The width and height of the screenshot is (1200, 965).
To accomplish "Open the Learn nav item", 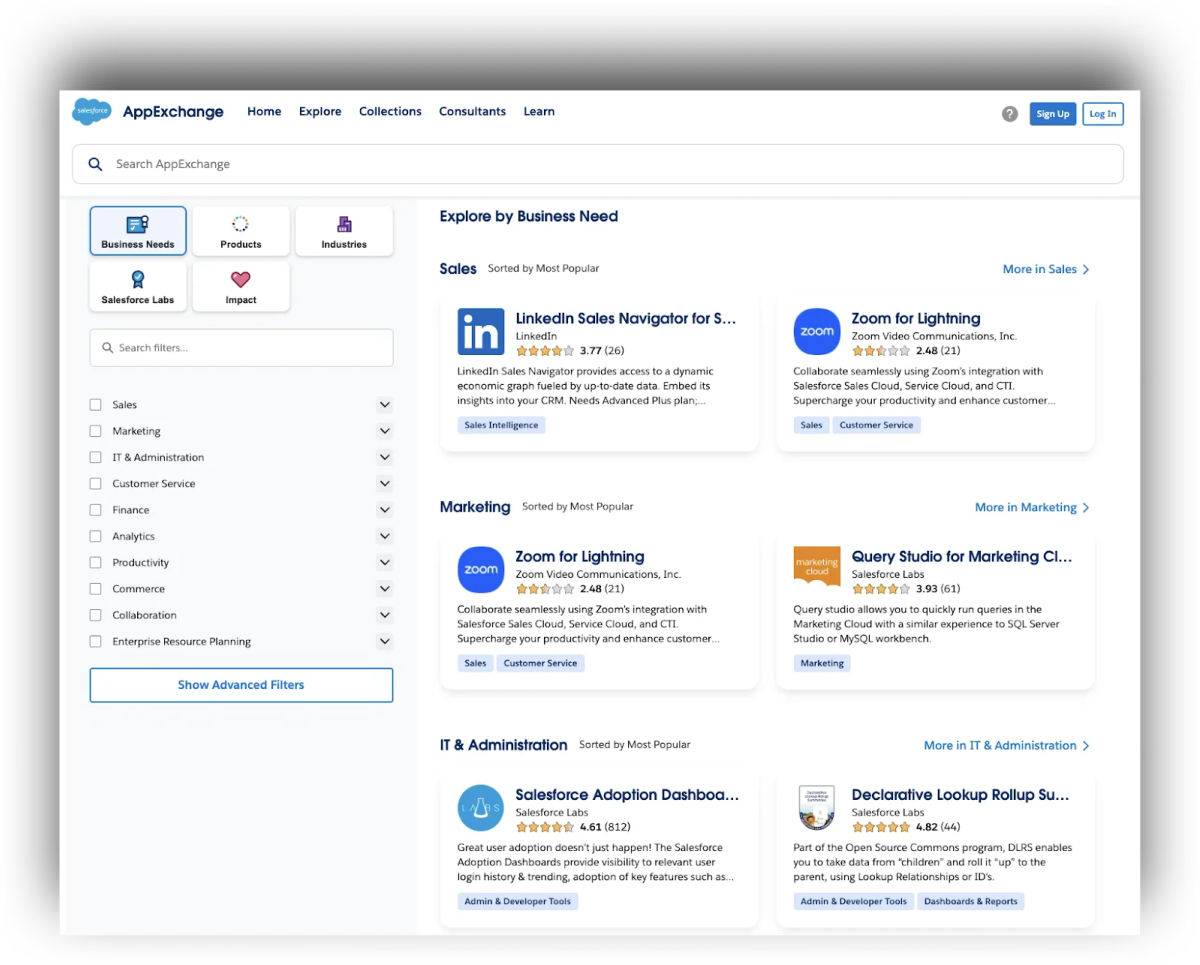I will 539,112.
